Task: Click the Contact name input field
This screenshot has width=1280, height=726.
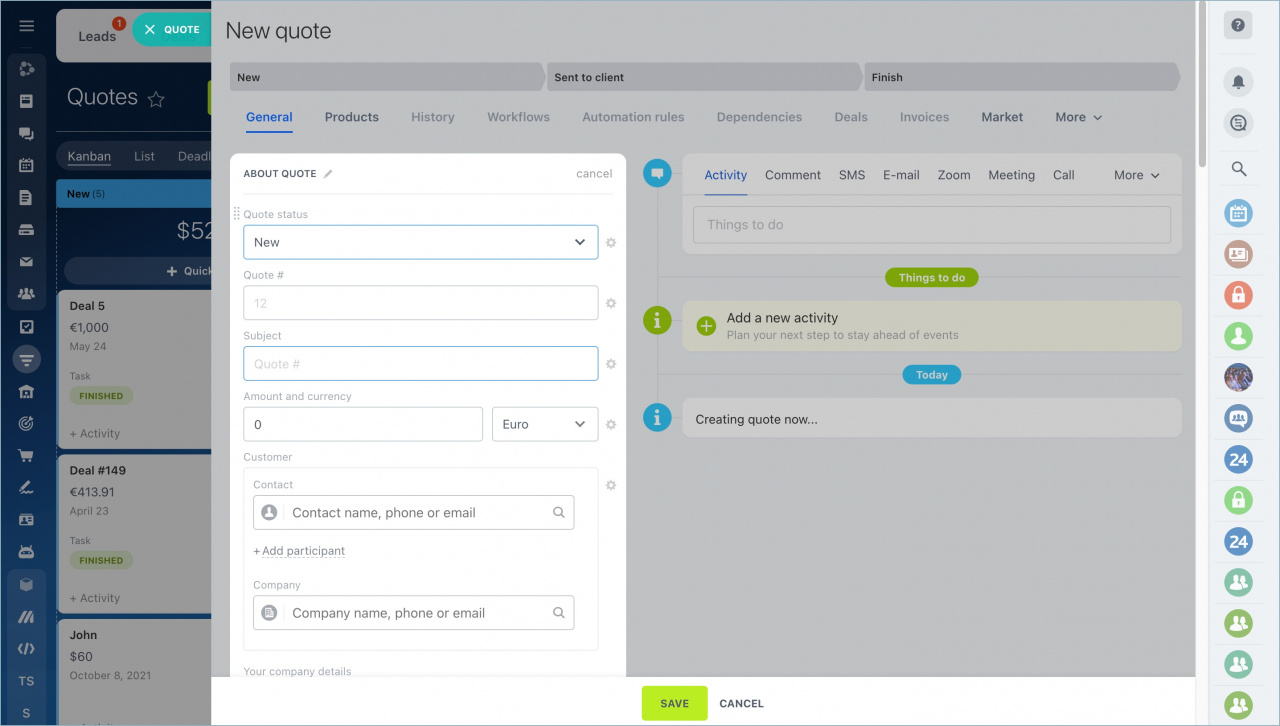Action: 414,513
